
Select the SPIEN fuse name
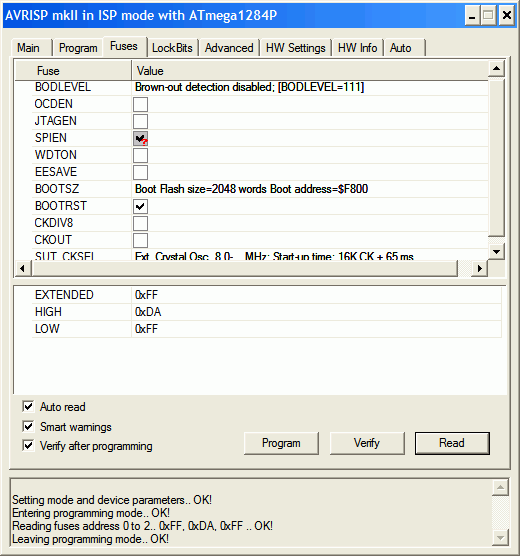(51, 138)
